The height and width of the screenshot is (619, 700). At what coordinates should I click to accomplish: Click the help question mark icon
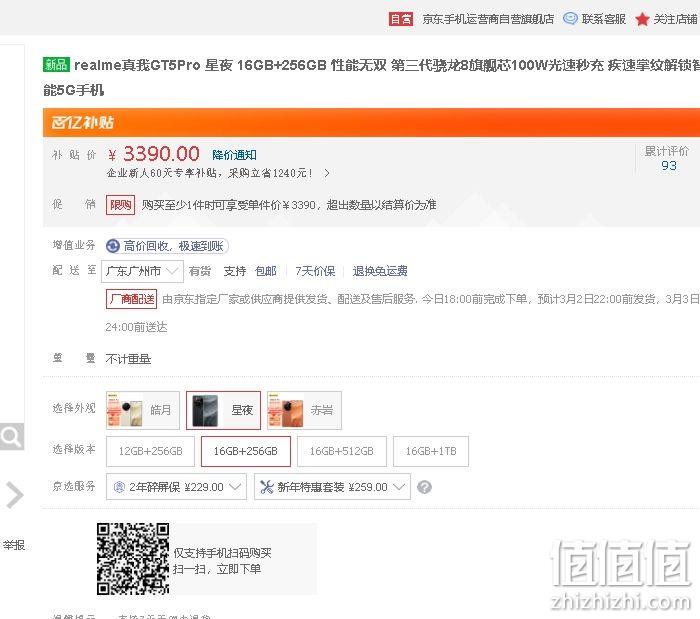point(424,487)
